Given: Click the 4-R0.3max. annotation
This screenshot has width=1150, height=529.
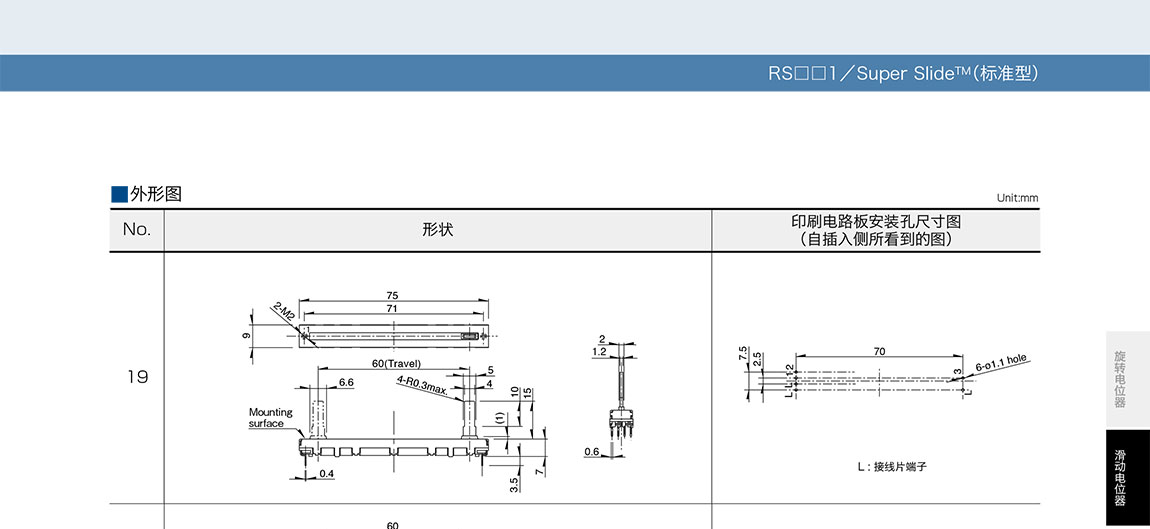Looking at the screenshot, I should 421,383.
